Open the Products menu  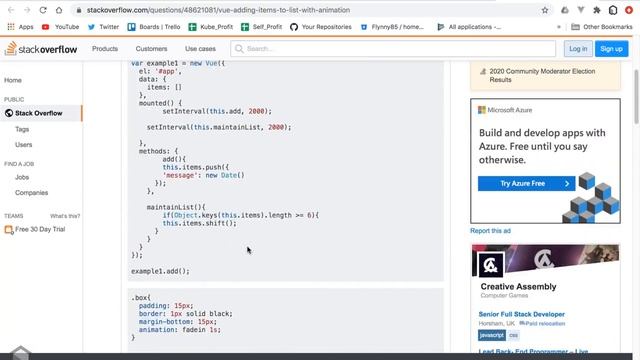[105, 49]
